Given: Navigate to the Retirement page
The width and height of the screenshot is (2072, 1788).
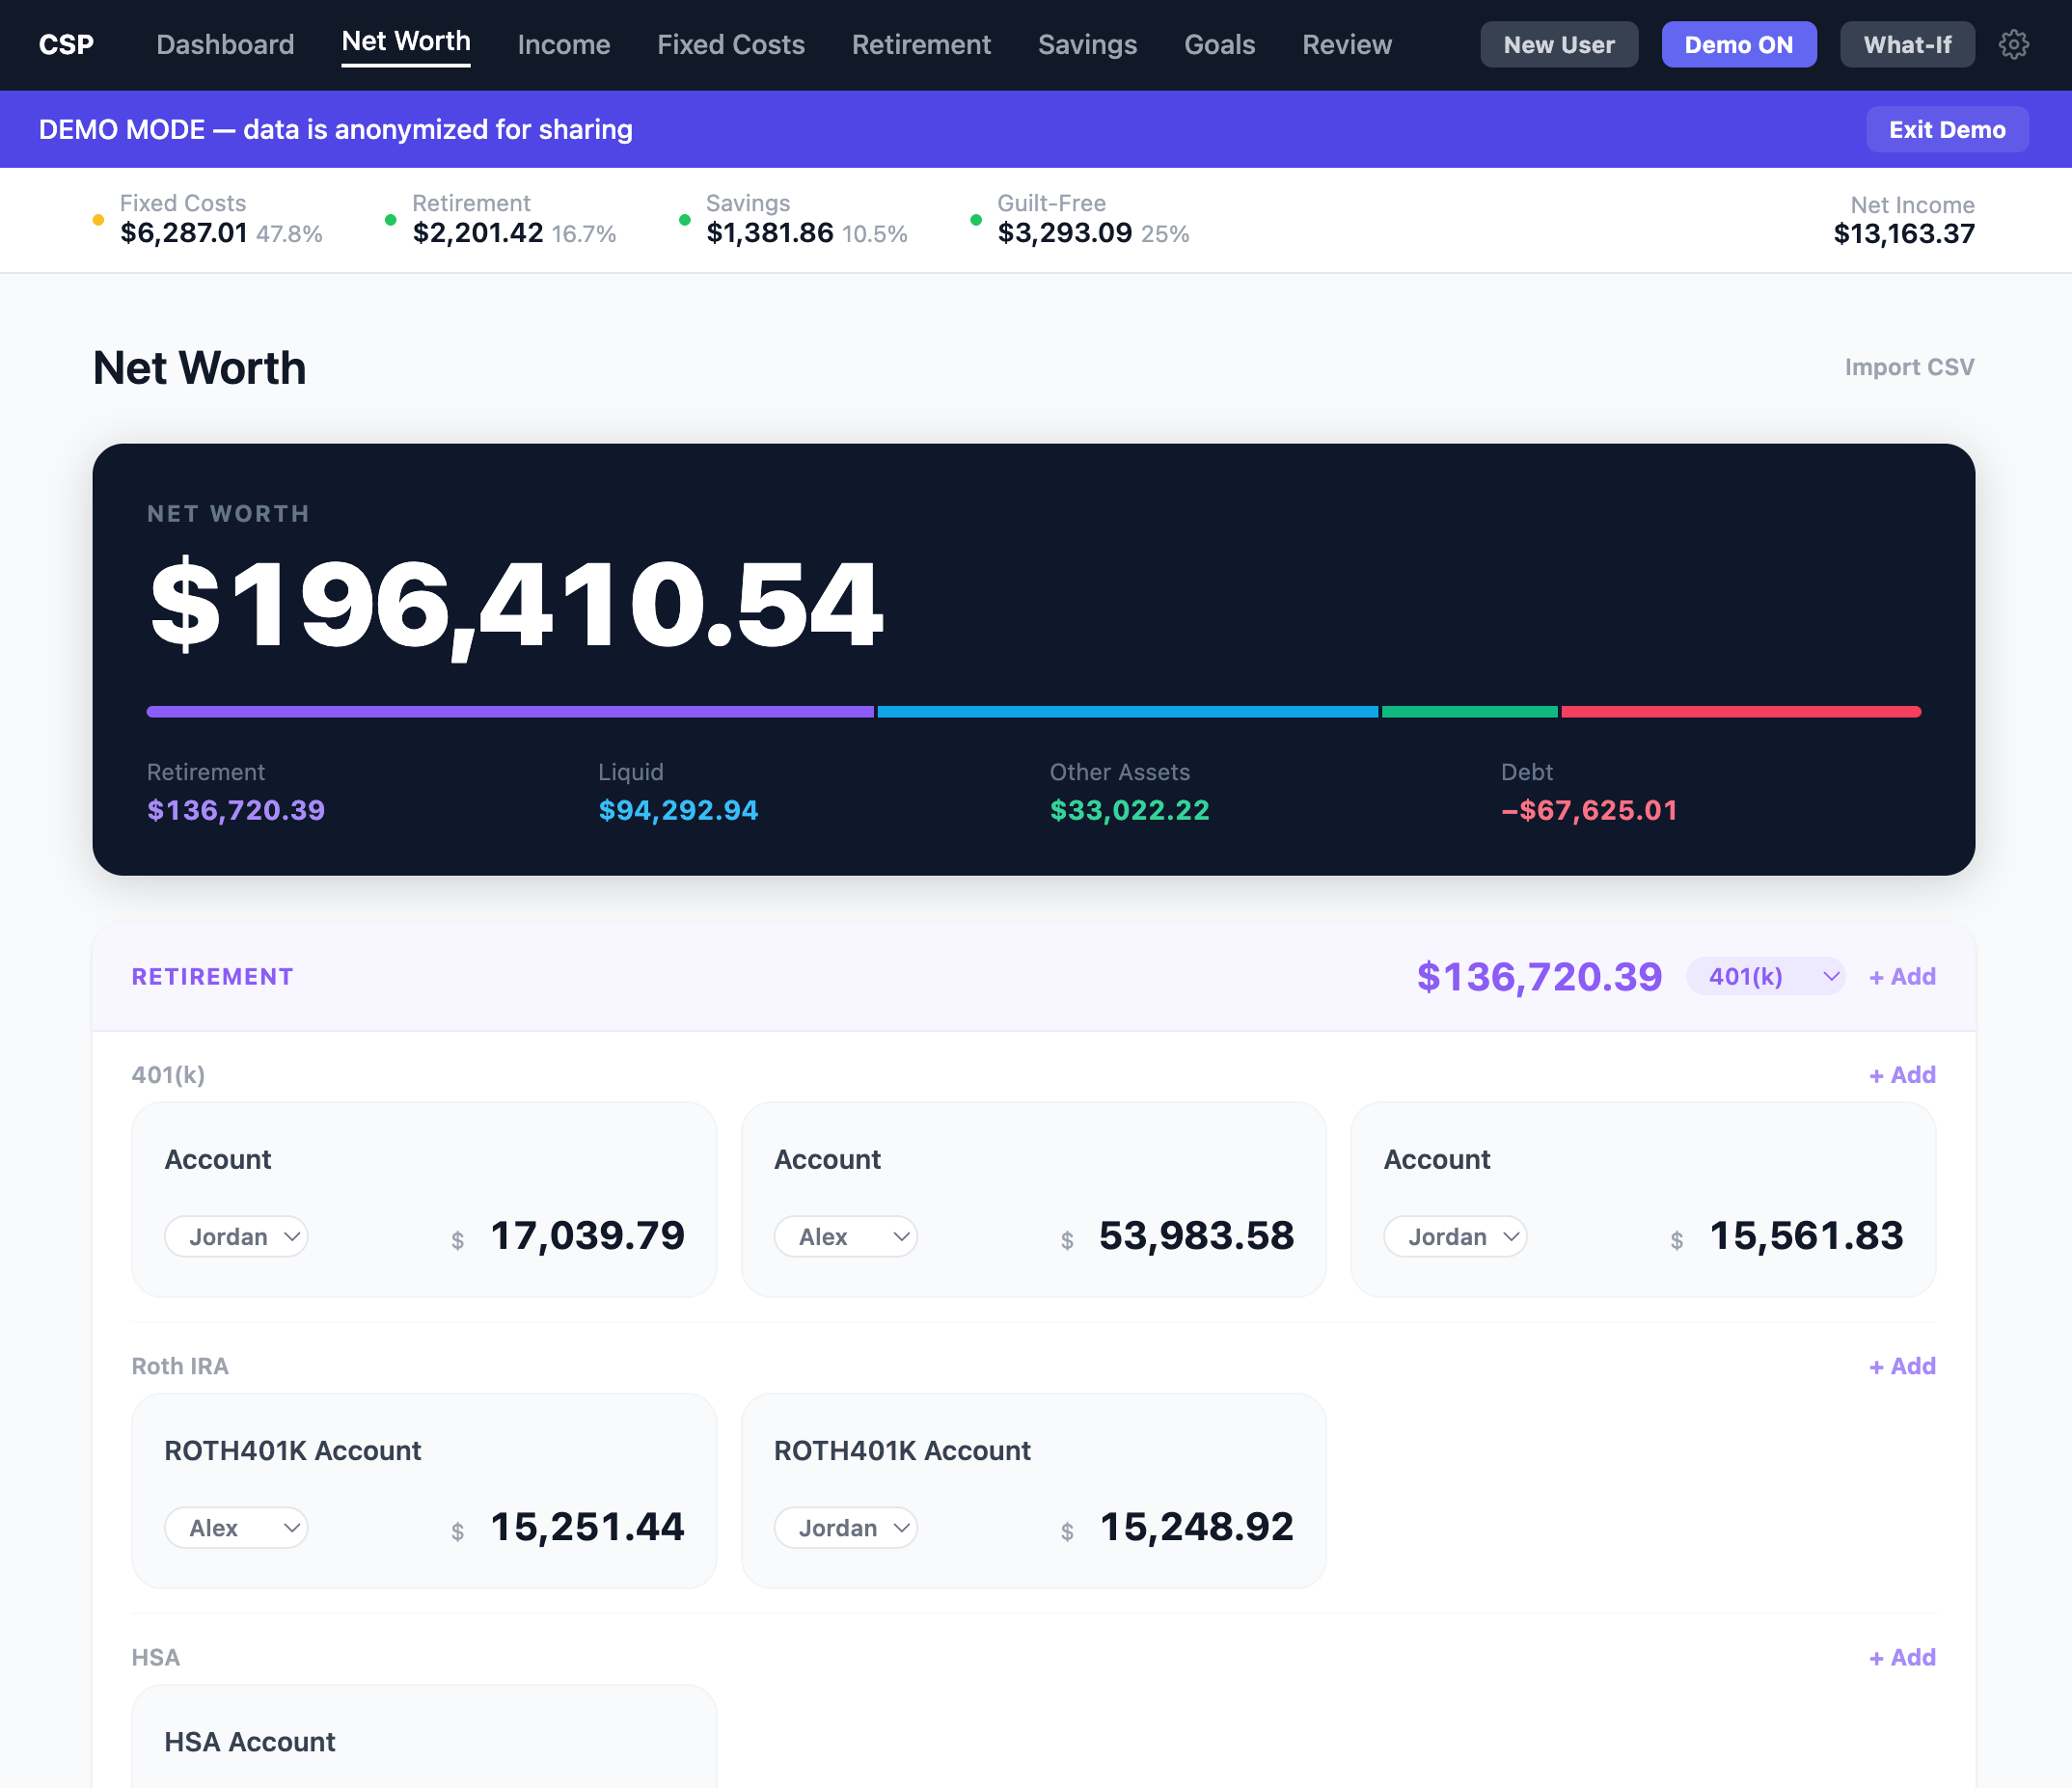Looking at the screenshot, I should [921, 44].
